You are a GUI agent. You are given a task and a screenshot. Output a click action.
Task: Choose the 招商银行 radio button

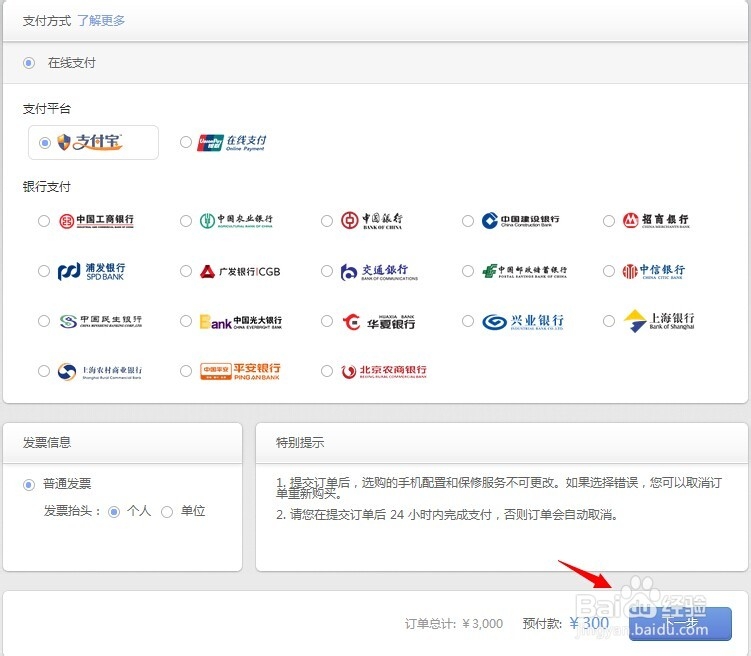coord(609,221)
